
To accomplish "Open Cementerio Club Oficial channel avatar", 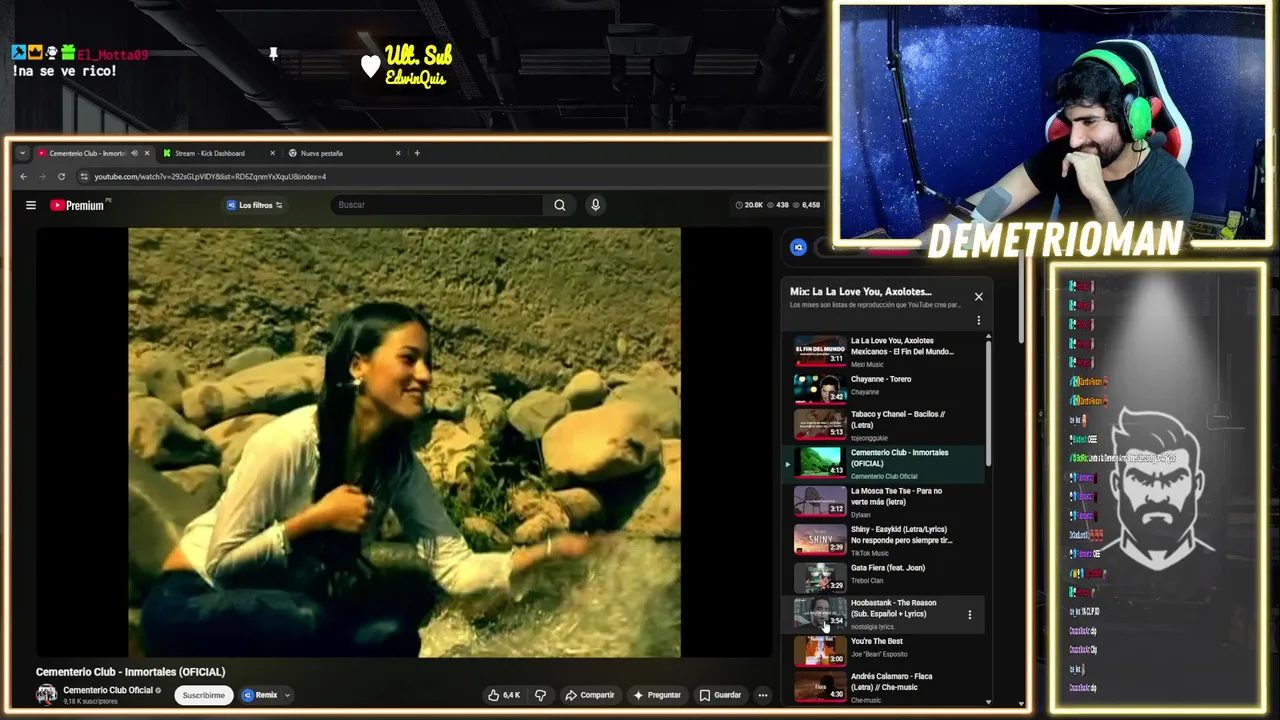I will [x=46, y=695].
